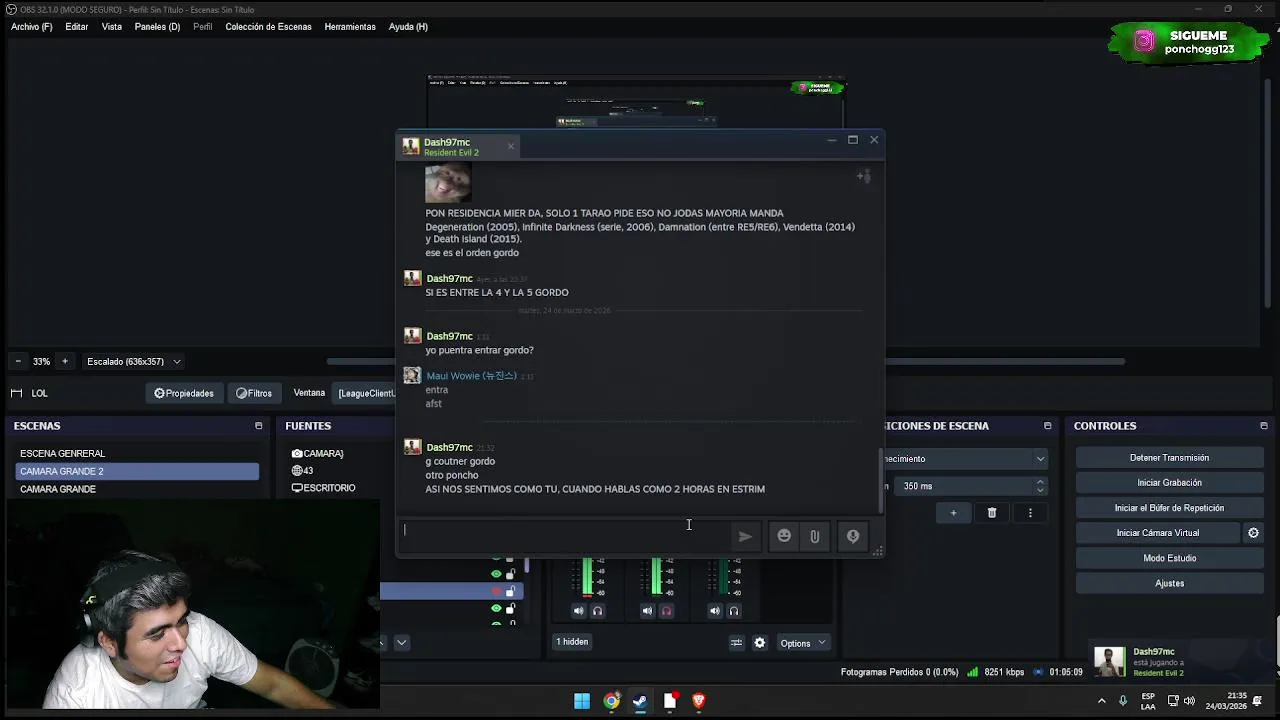Open Colección de Escenas menu
1280x720 pixels.
(268, 27)
